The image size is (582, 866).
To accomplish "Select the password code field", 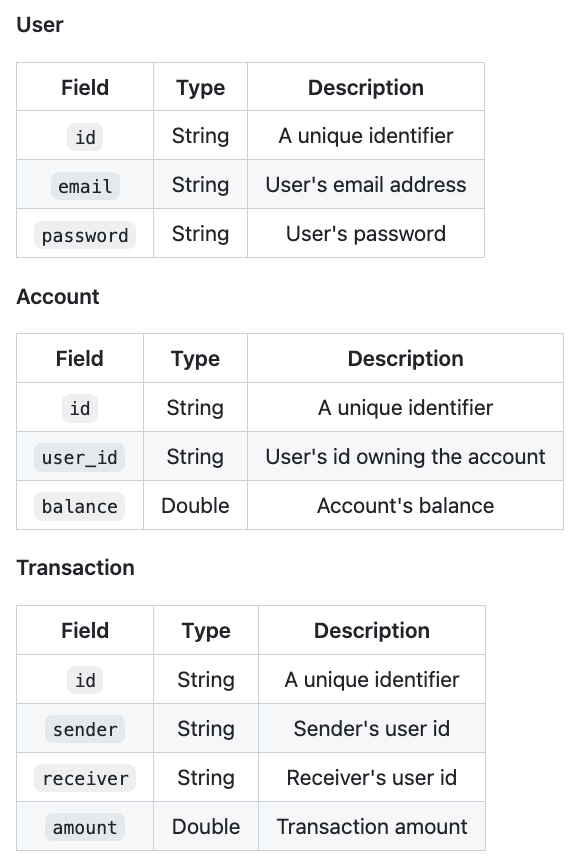I will pyautogui.click(x=85, y=235).
